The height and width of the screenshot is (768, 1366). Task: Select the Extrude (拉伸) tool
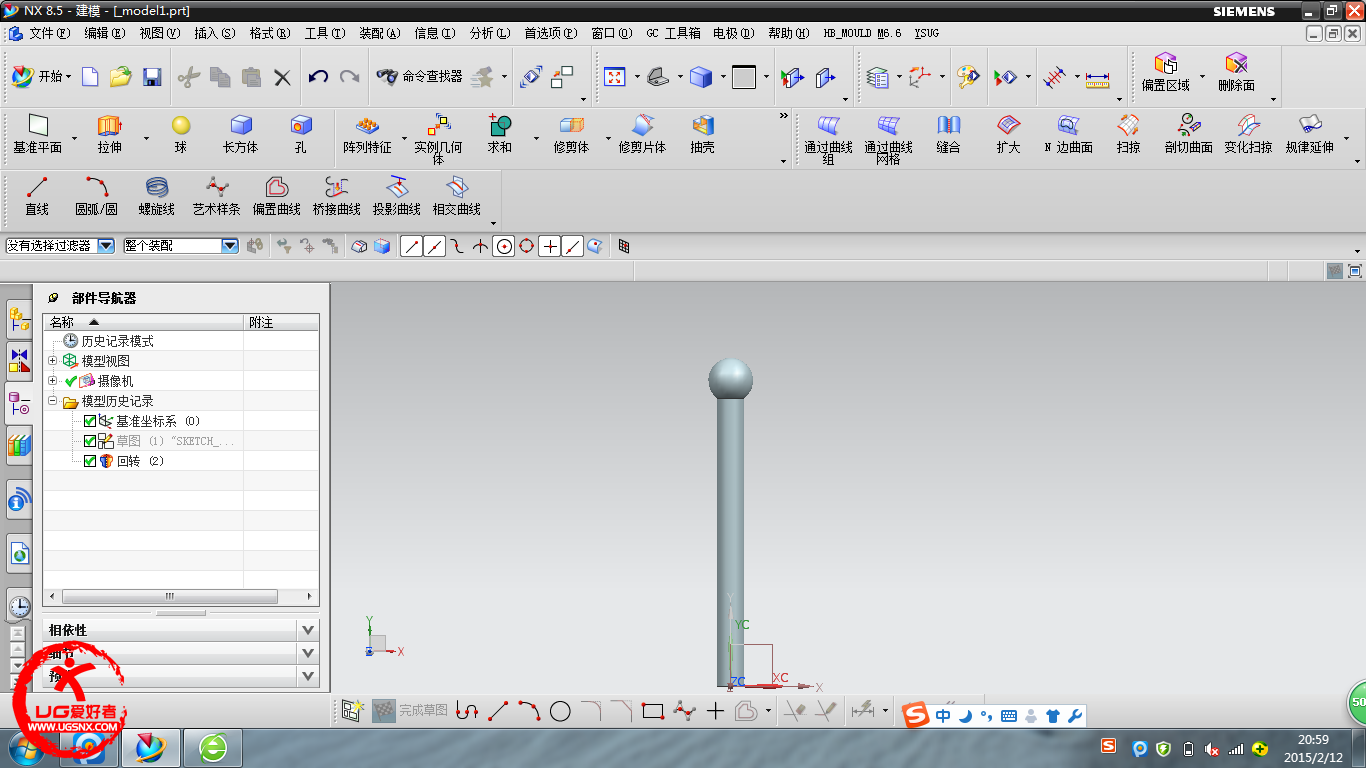109,135
